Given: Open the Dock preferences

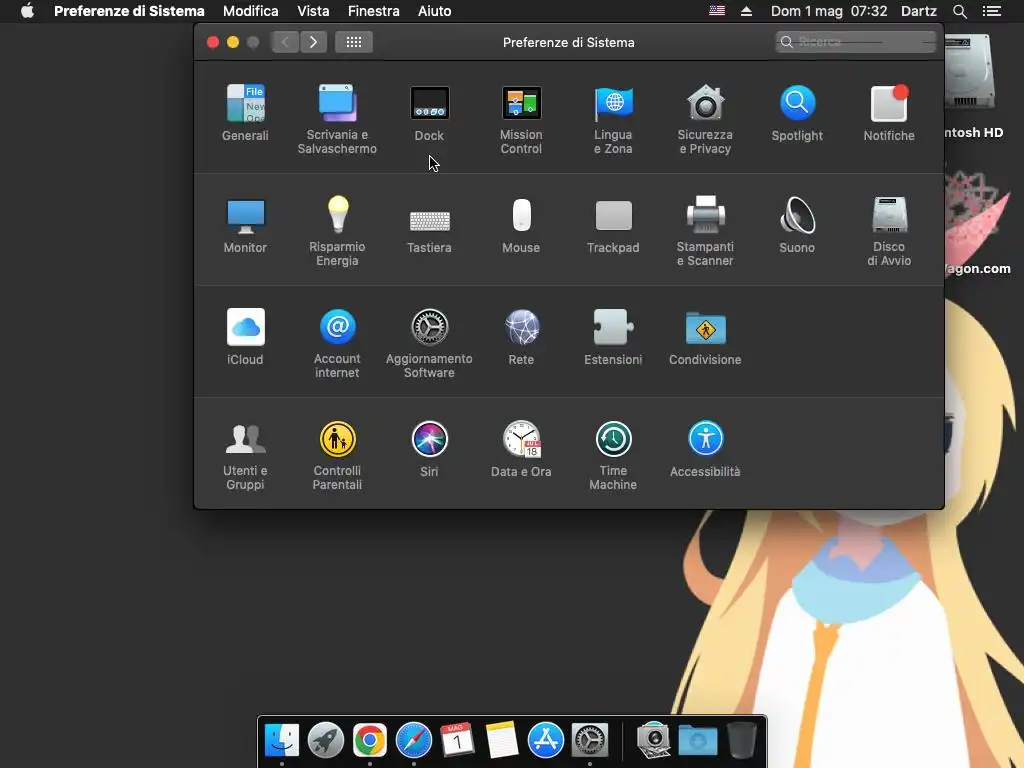Looking at the screenshot, I should [x=429, y=112].
